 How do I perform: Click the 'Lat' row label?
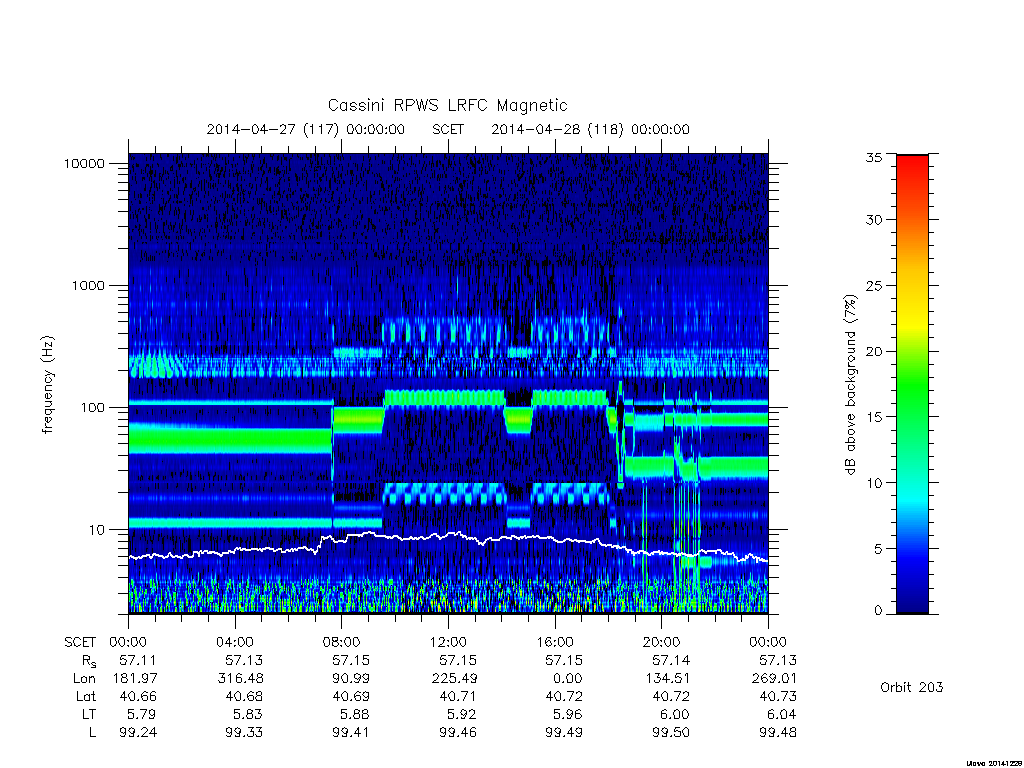[86, 696]
